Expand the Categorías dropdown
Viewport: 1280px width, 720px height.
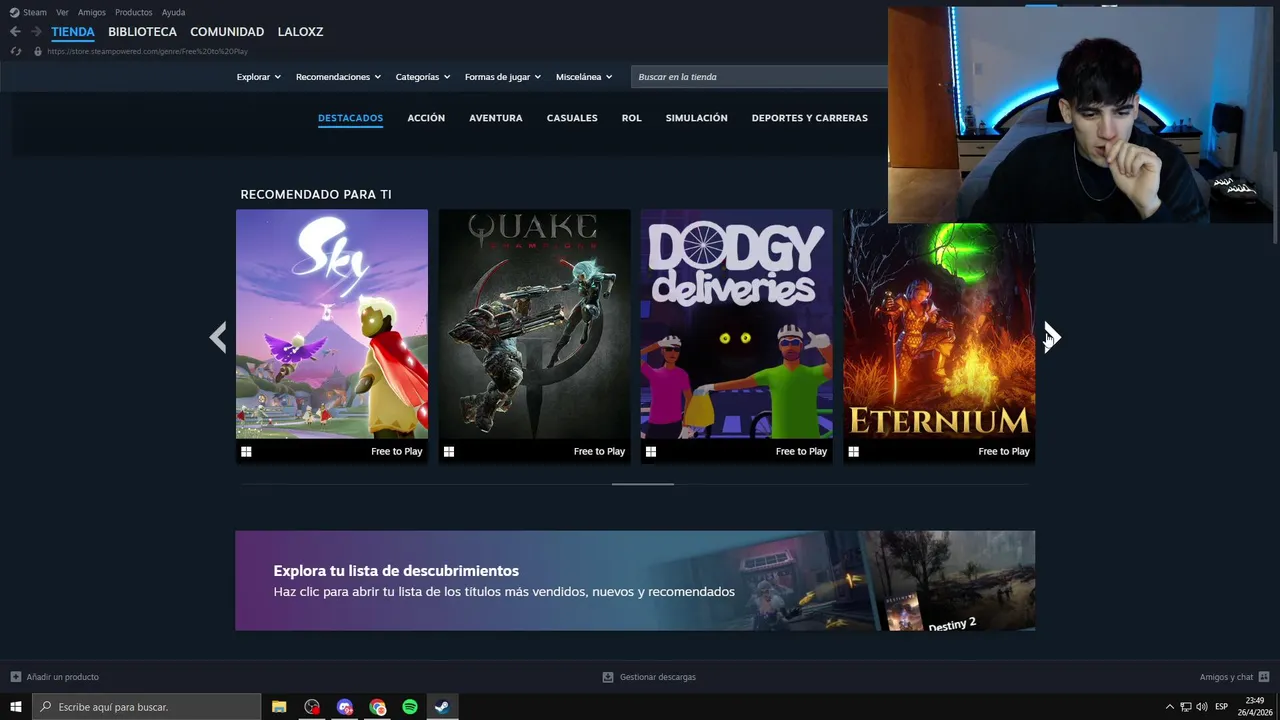(x=423, y=77)
